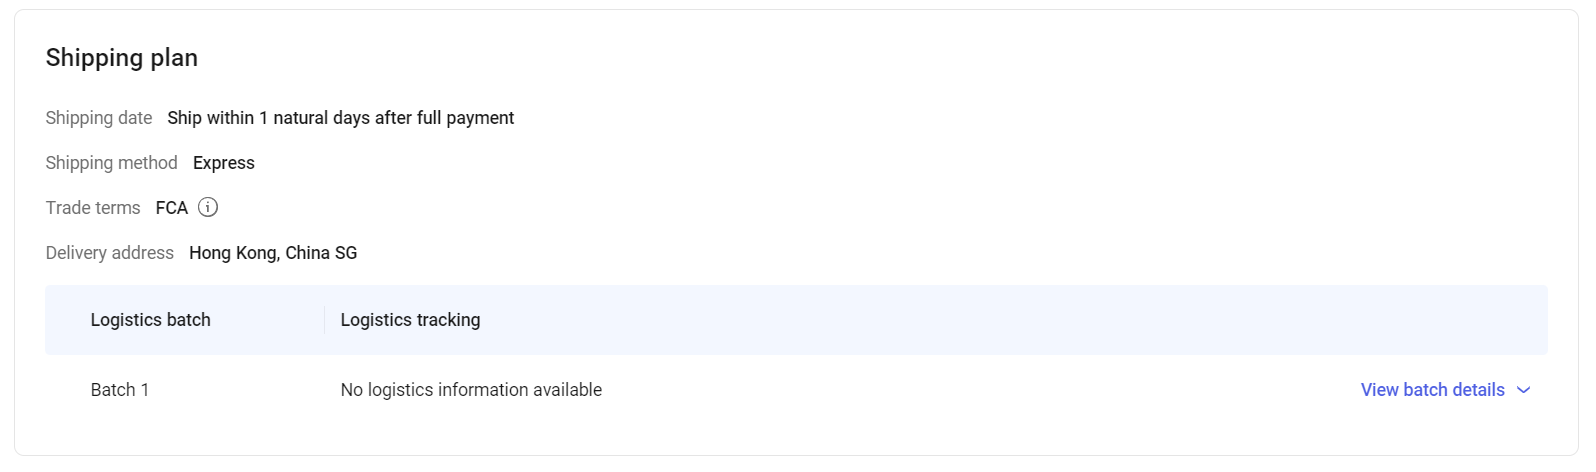Click the SG text in the delivery address
This screenshot has height=472, width=1596.
[x=346, y=253]
